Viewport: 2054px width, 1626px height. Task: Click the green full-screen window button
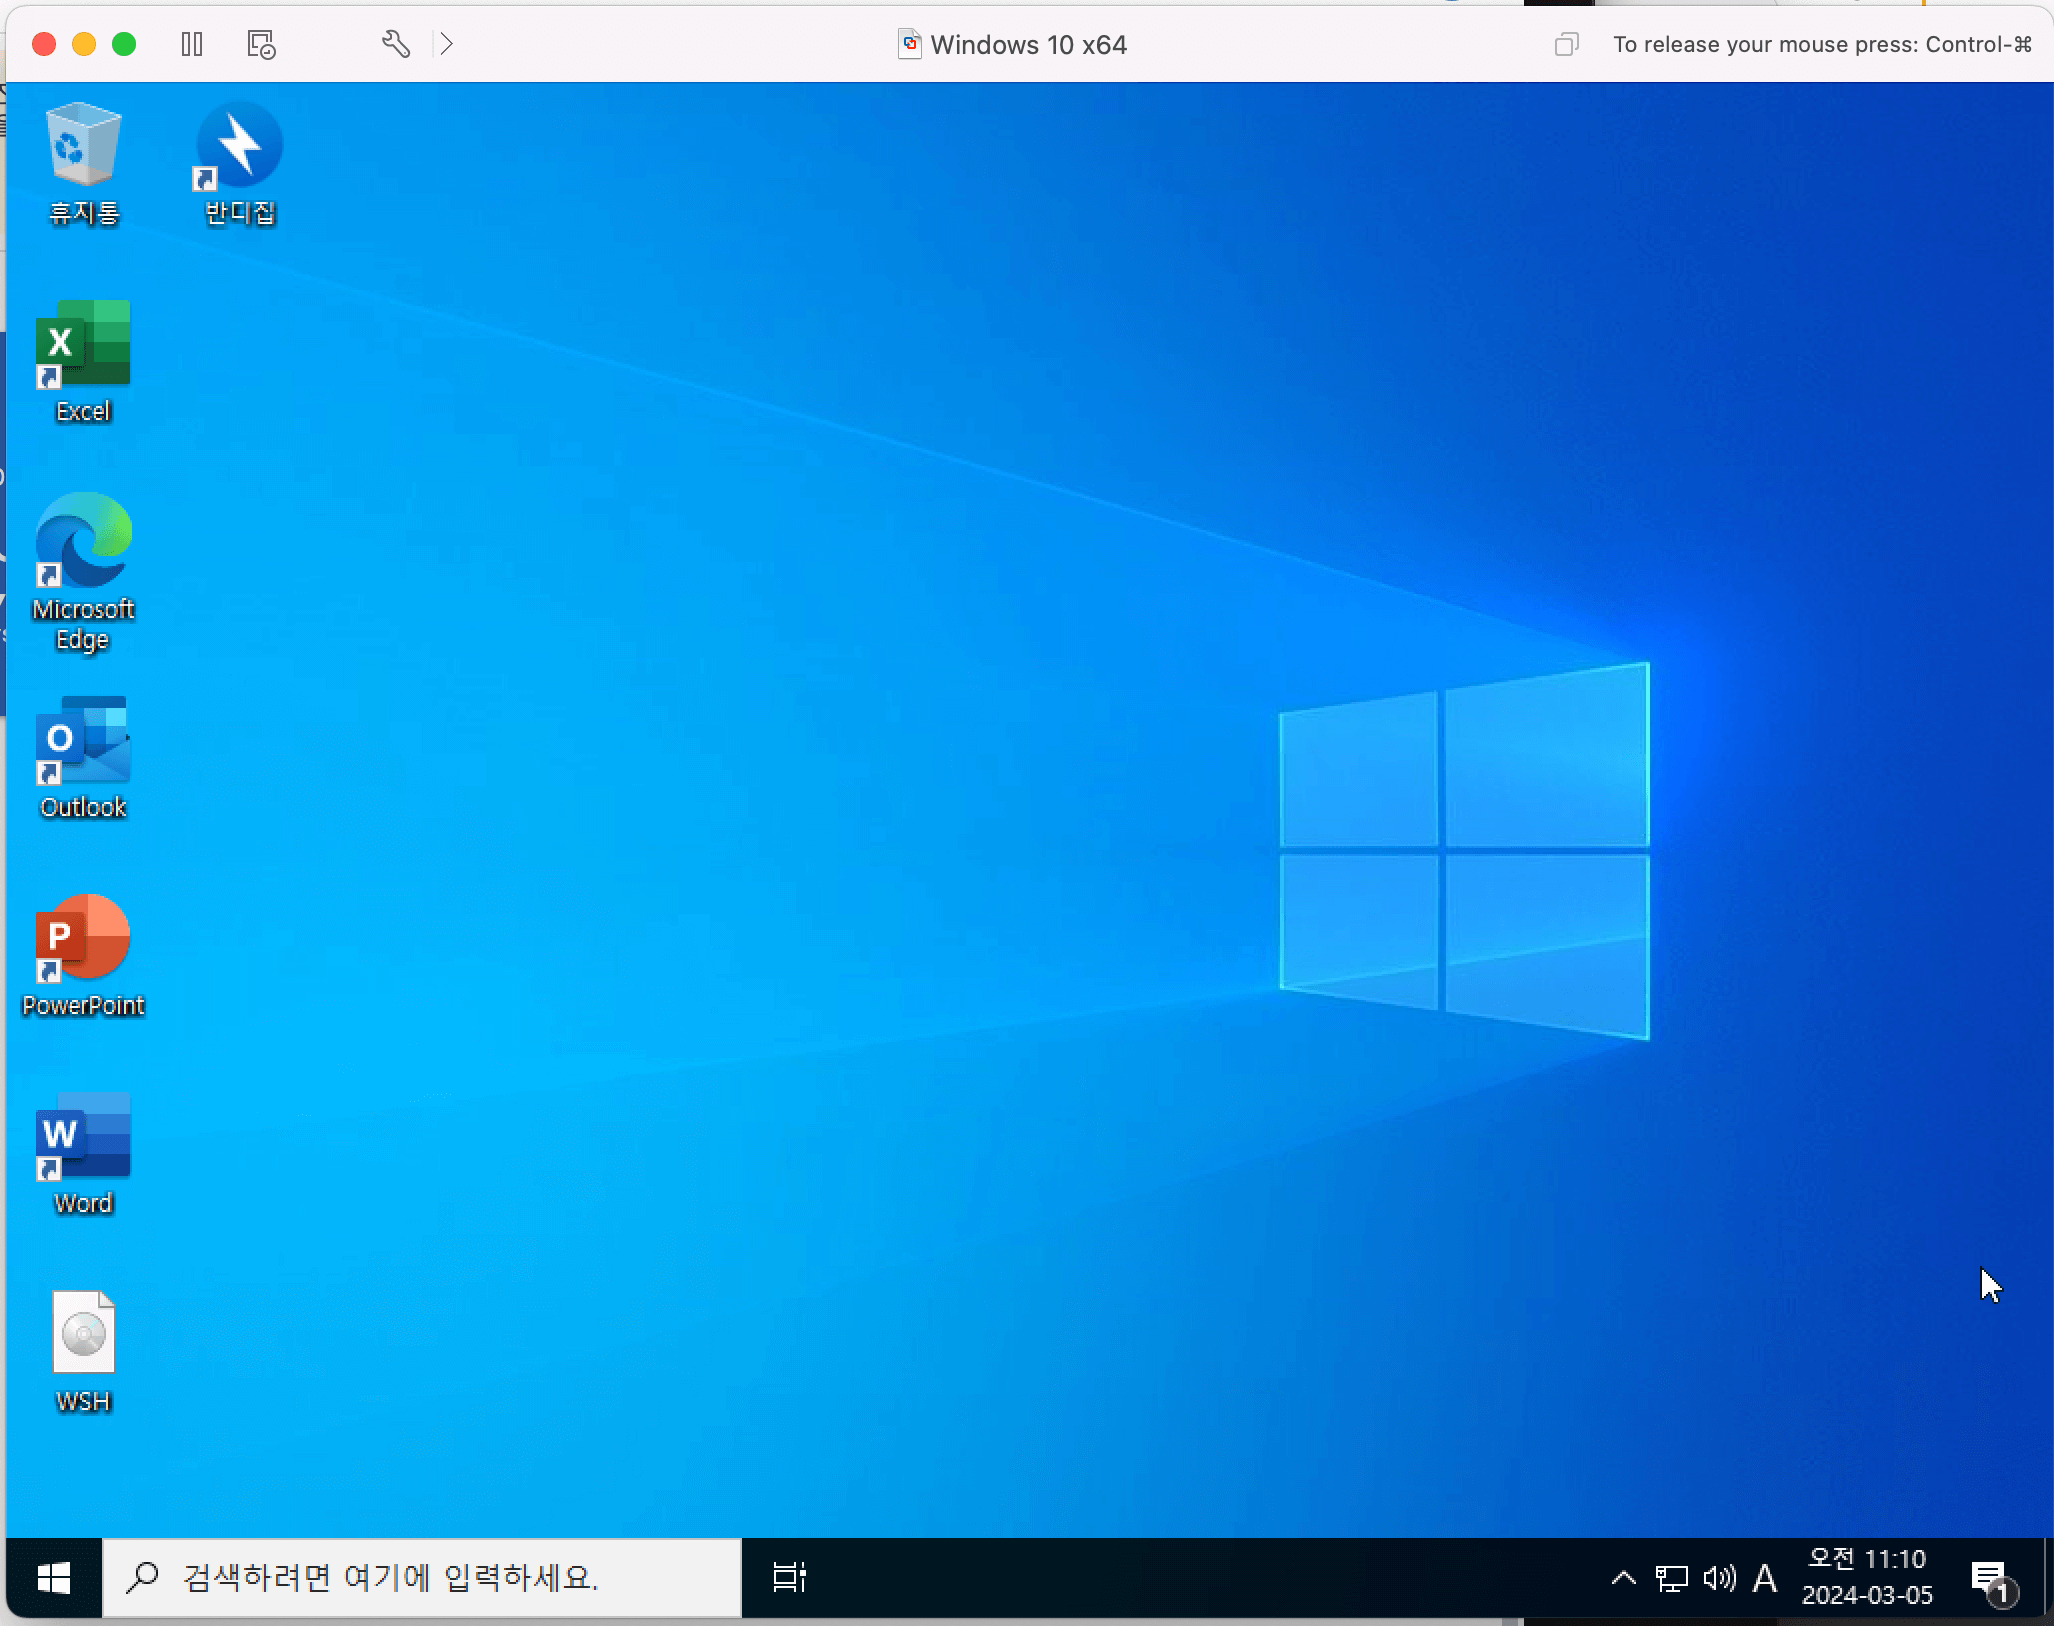[x=124, y=44]
